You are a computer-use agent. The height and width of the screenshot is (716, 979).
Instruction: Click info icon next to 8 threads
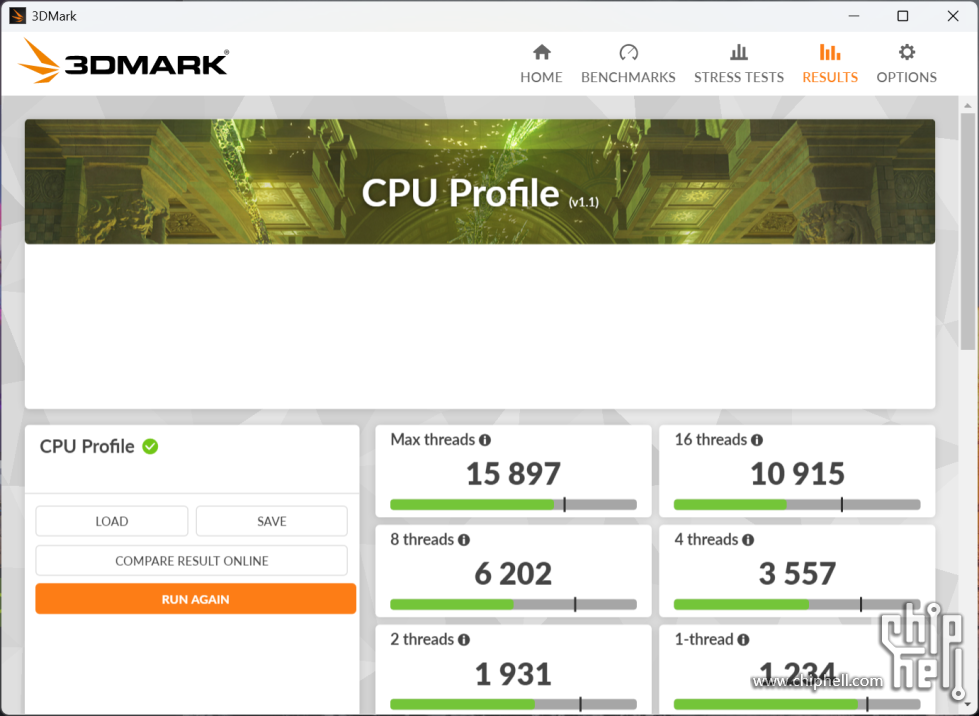click(x=464, y=540)
